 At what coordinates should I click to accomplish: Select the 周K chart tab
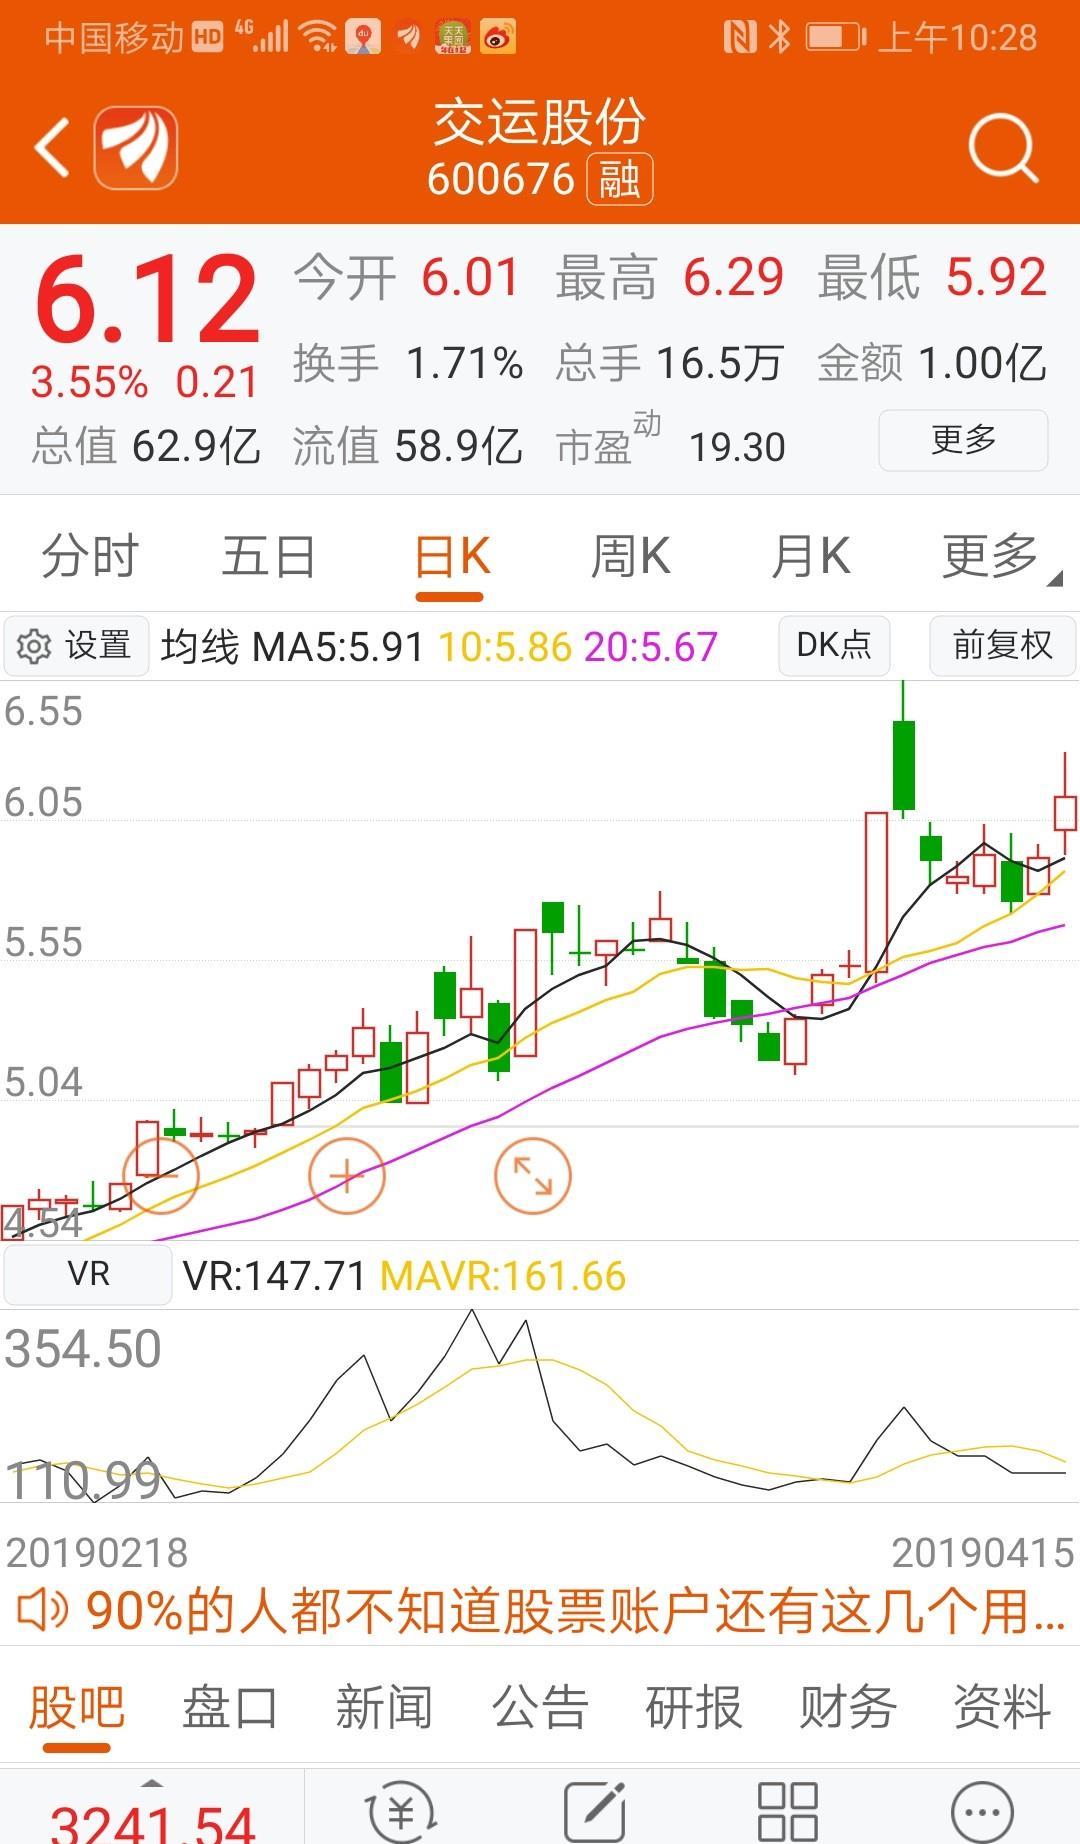(630, 556)
